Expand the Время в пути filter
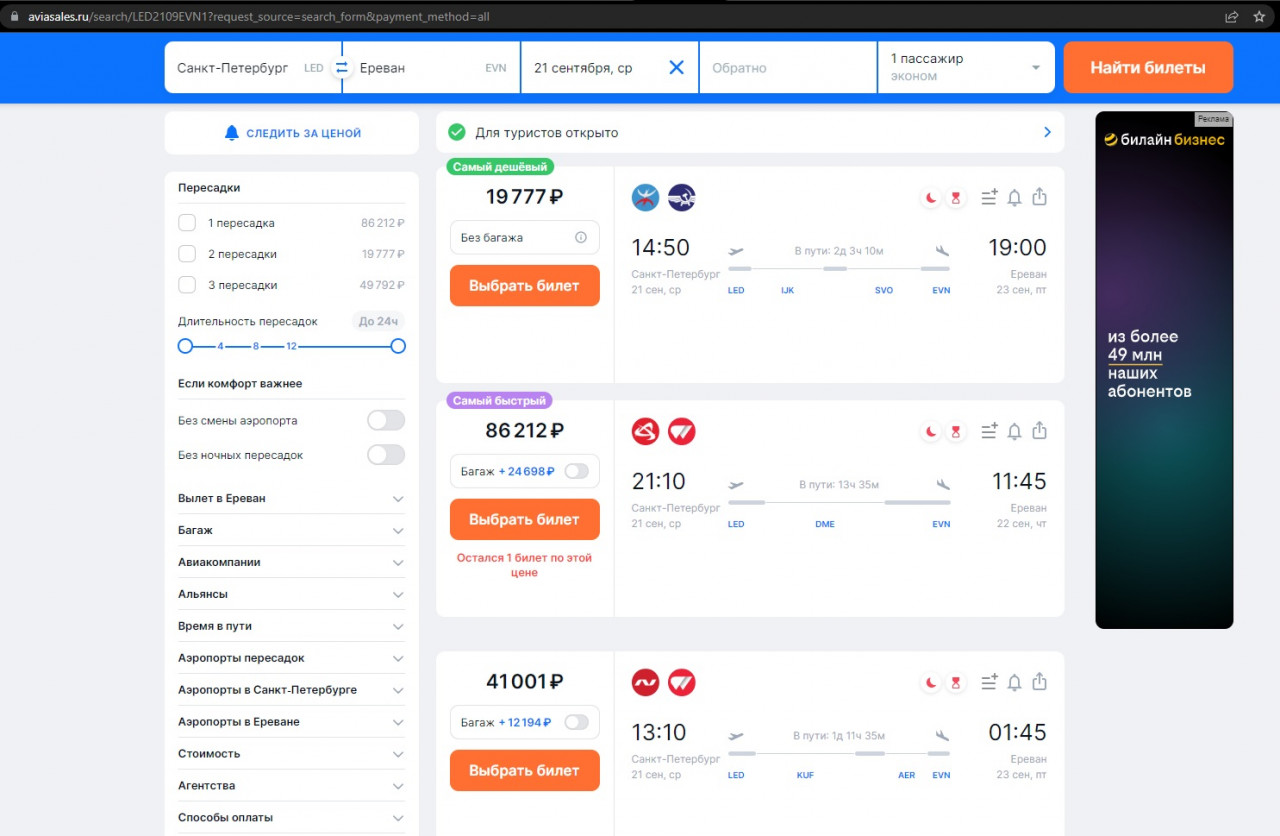The image size is (1280, 836). point(291,626)
